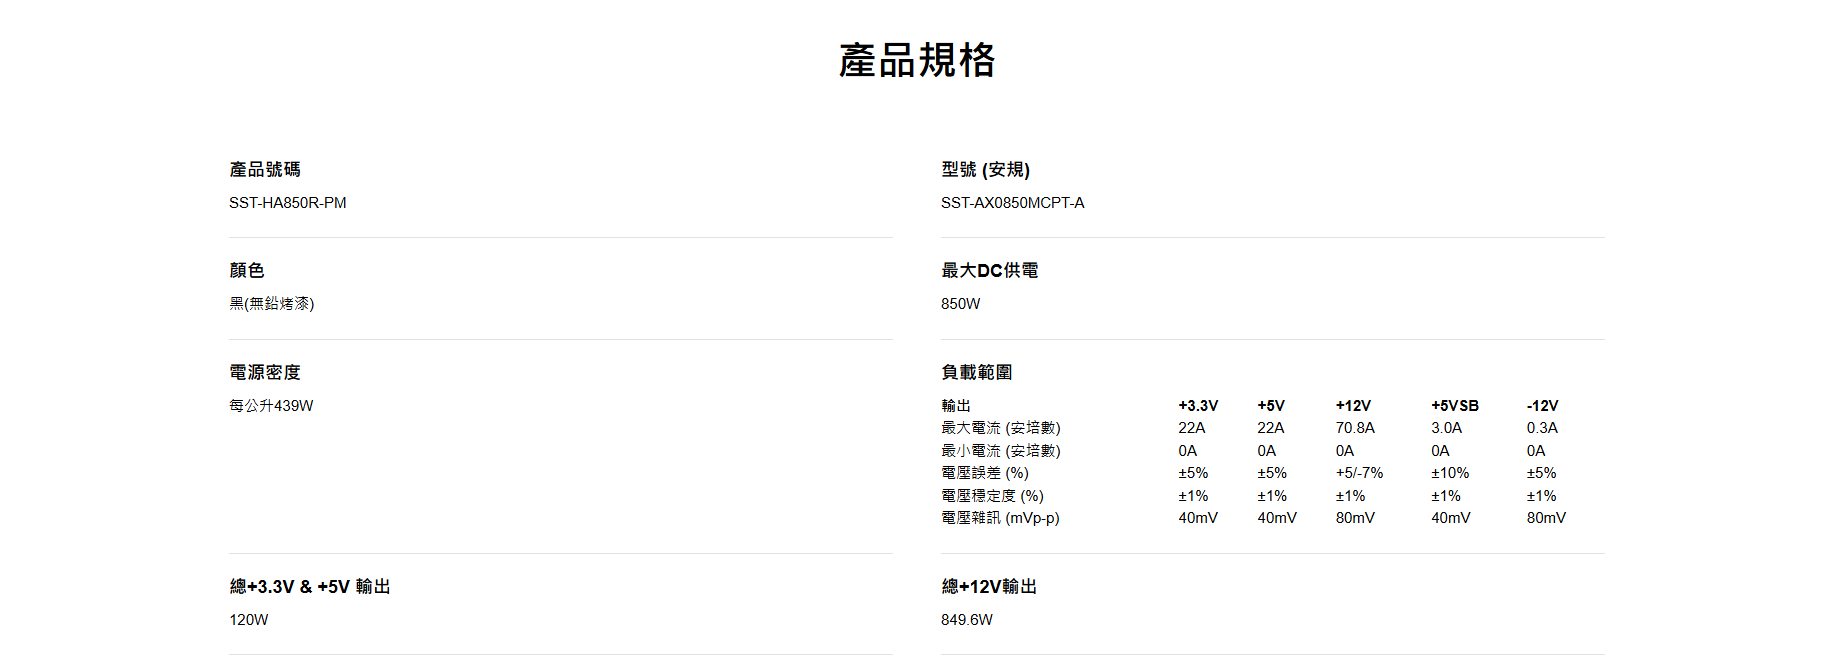Screen dimensions: 1827x659
Task: Click the 120W combined output value
Action: click(249, 620)
